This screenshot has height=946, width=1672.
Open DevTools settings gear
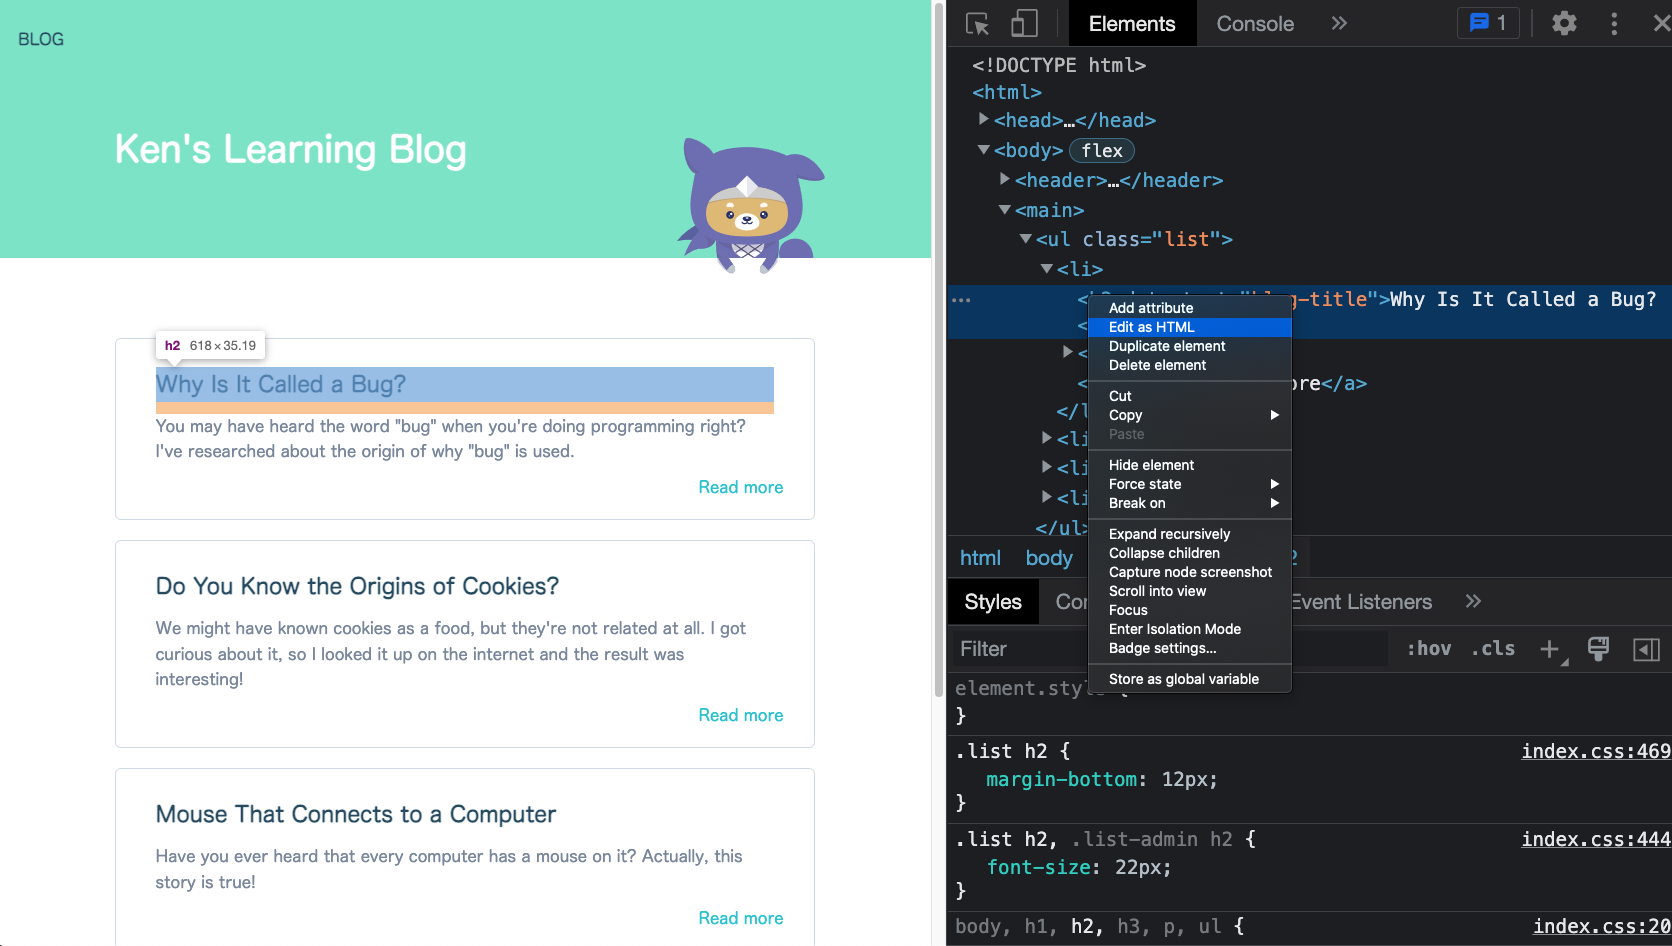1564,23
